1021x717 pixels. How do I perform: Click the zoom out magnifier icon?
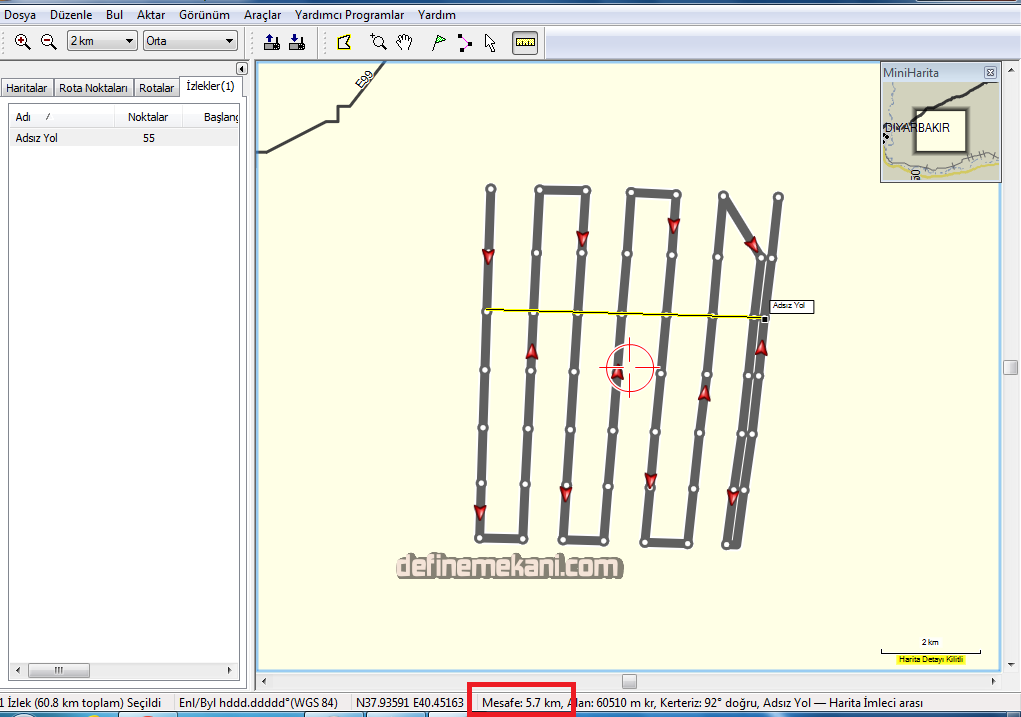coord(48,42)
